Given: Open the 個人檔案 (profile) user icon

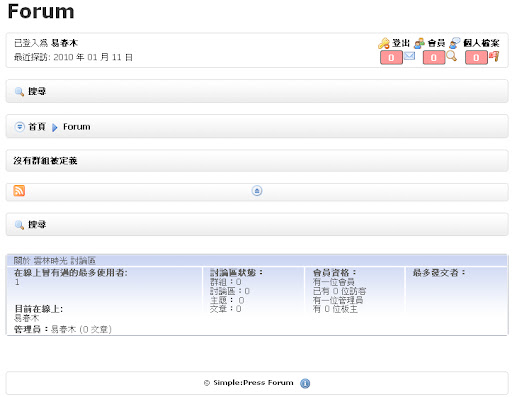Looking at the screenshot, I should 455,43.
